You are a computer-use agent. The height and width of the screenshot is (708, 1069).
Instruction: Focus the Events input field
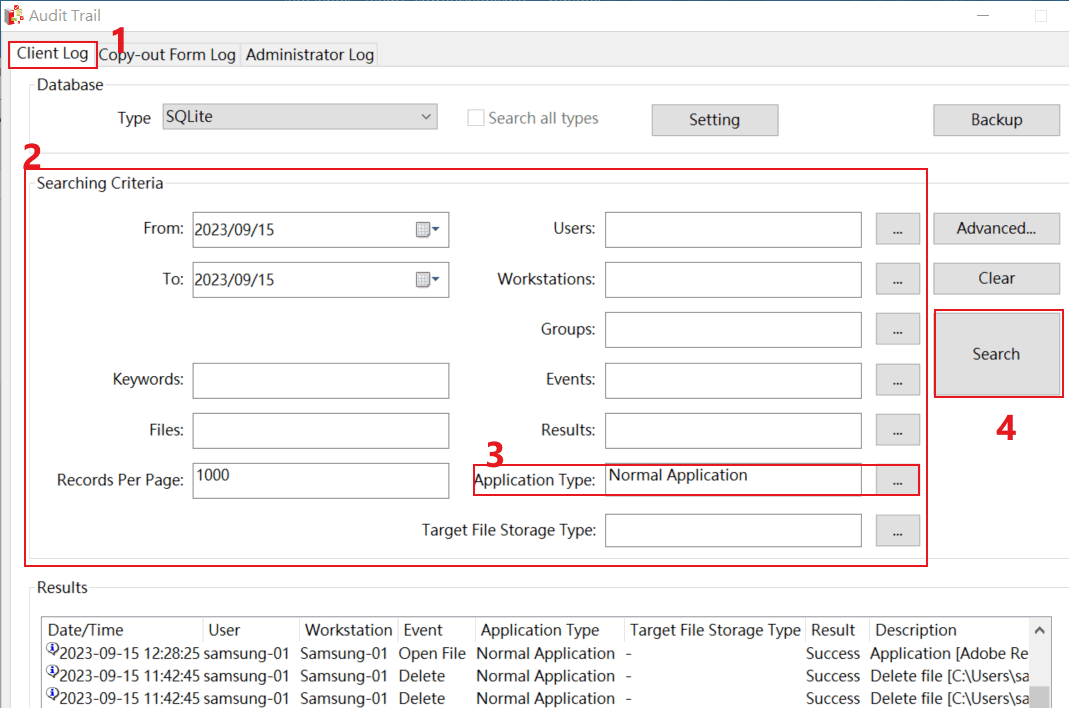click(733, 381)
